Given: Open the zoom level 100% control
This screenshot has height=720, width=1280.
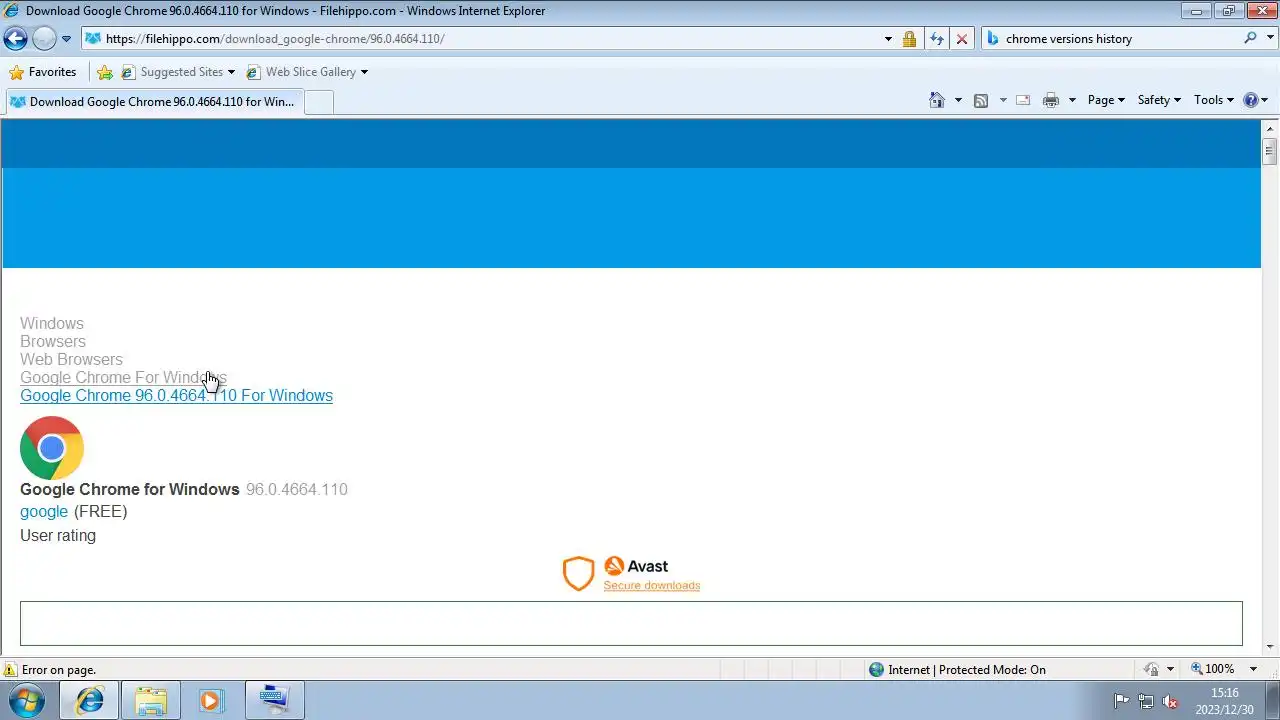Looking at the screenshot, I should (x=1212, y=669).
